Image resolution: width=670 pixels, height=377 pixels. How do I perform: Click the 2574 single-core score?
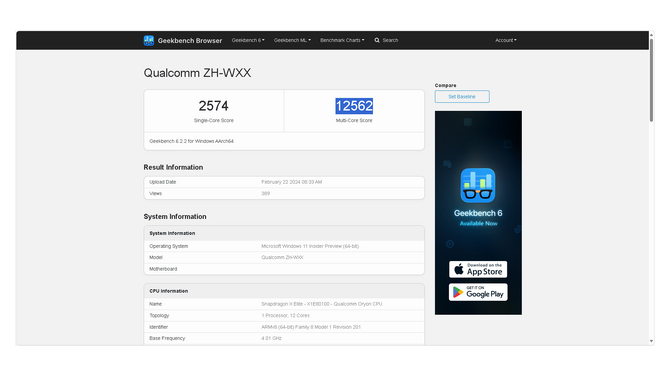click(213, 106)
